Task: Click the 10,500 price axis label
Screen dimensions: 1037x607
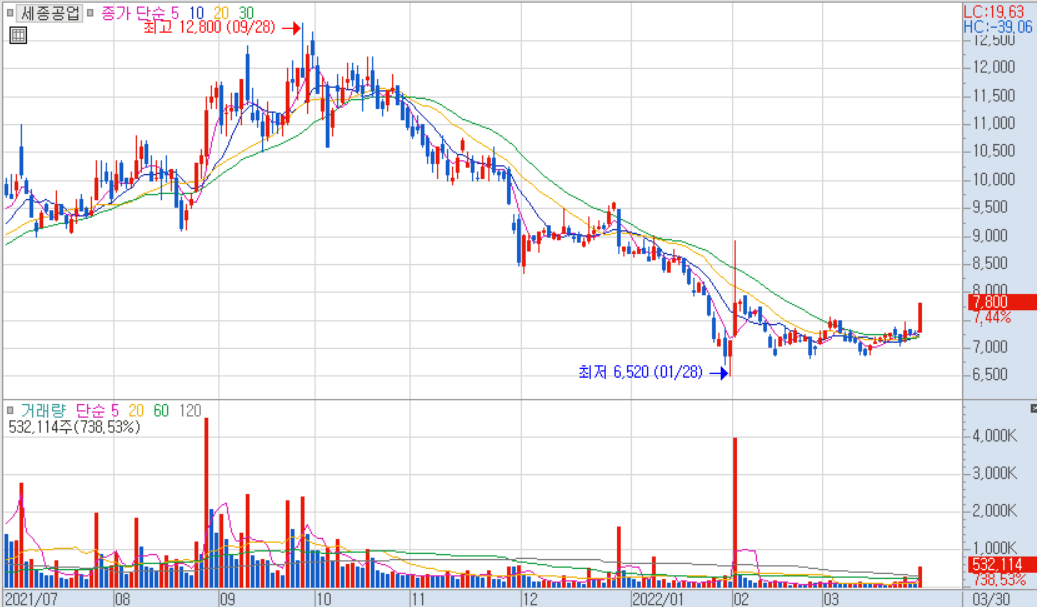Action: point(993,151)
